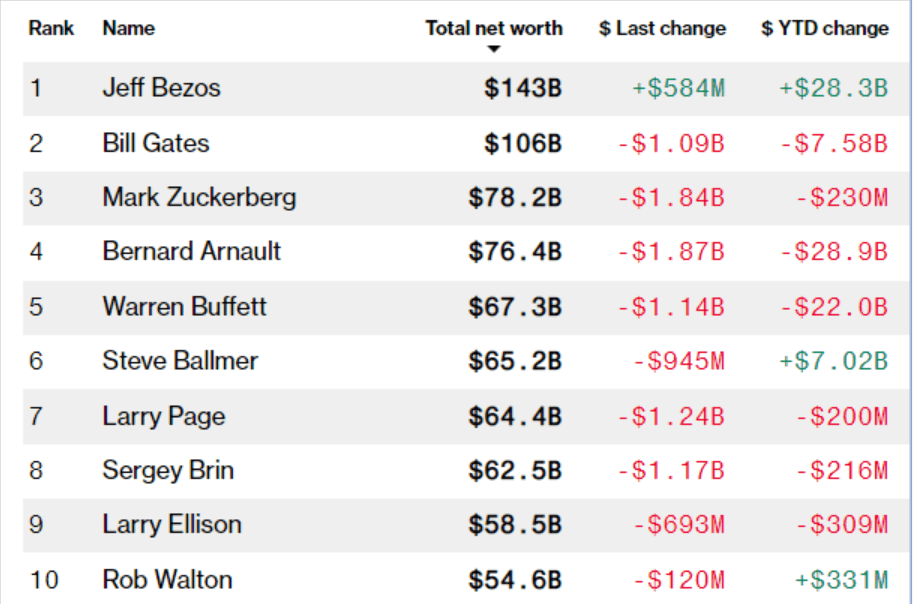Open Larry Ellison's profile

pyautogui.click(x=171, y=524)
